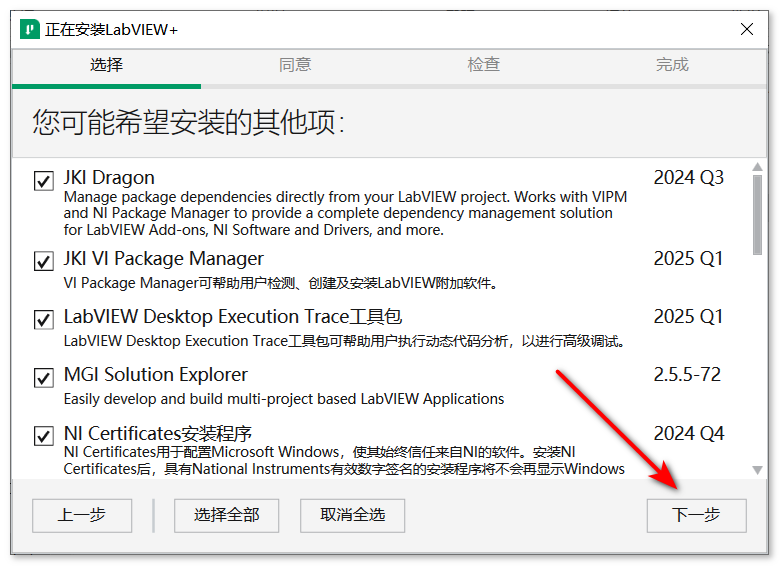Click LabVIEW Desktop Execution Trace工具包 title
Image resolution: width=780 pixels, height=566 pixels.
pyautogui.click(x=233, y=317)
